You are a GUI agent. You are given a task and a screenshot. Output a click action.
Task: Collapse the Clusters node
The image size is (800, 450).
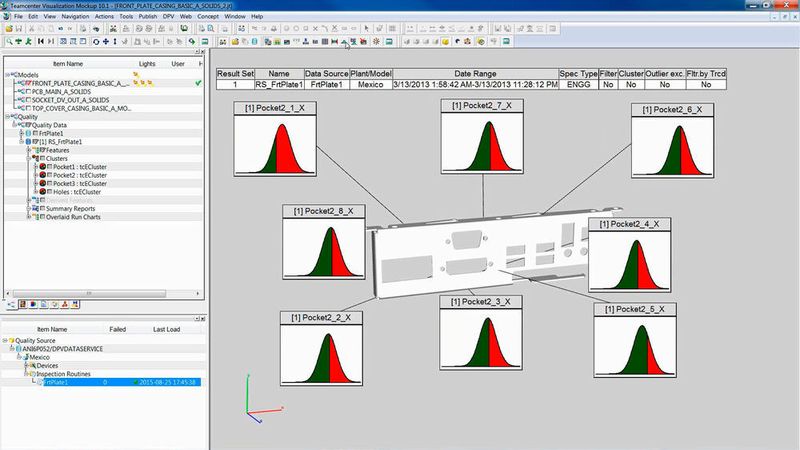(29, 158)
